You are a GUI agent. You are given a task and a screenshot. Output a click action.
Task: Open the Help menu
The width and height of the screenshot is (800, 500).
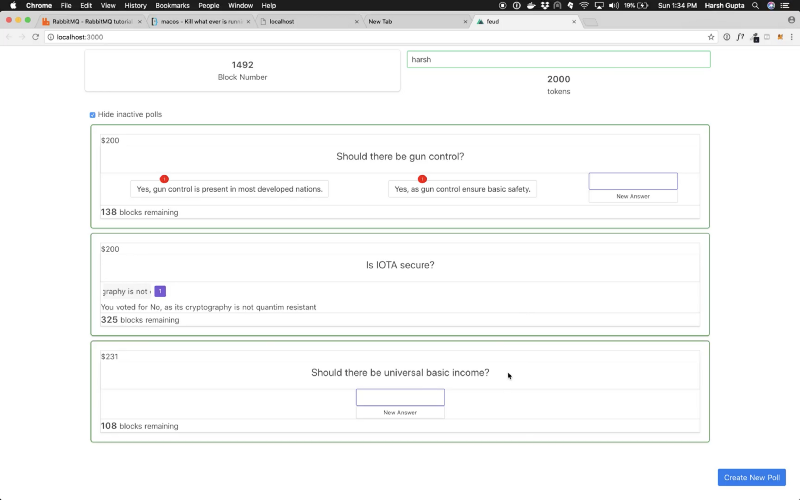coord(268,6)
